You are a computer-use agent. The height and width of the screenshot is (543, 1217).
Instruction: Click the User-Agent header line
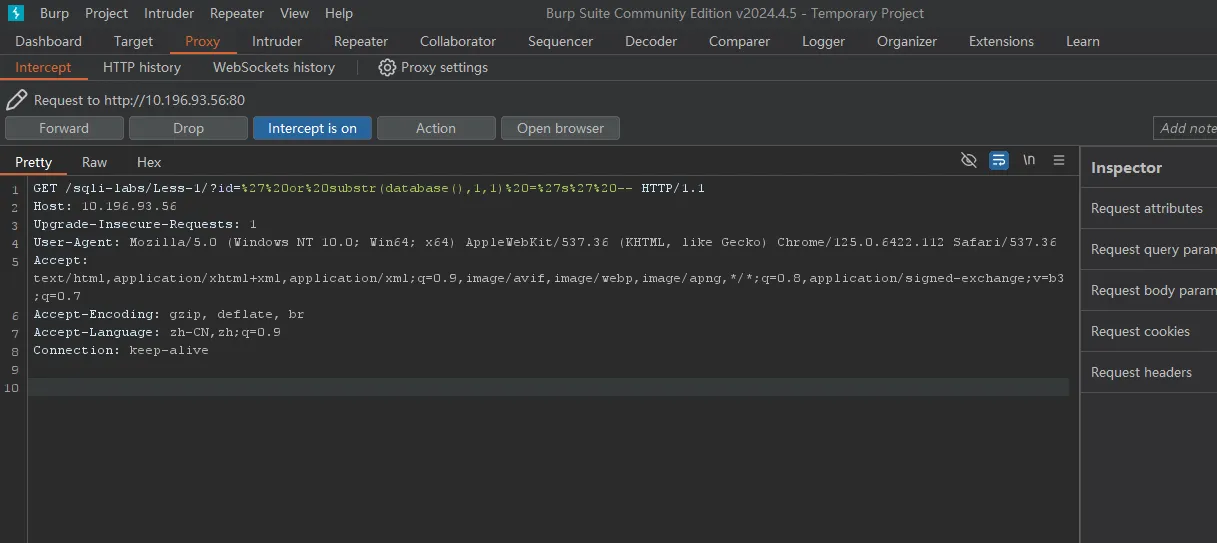545,242
